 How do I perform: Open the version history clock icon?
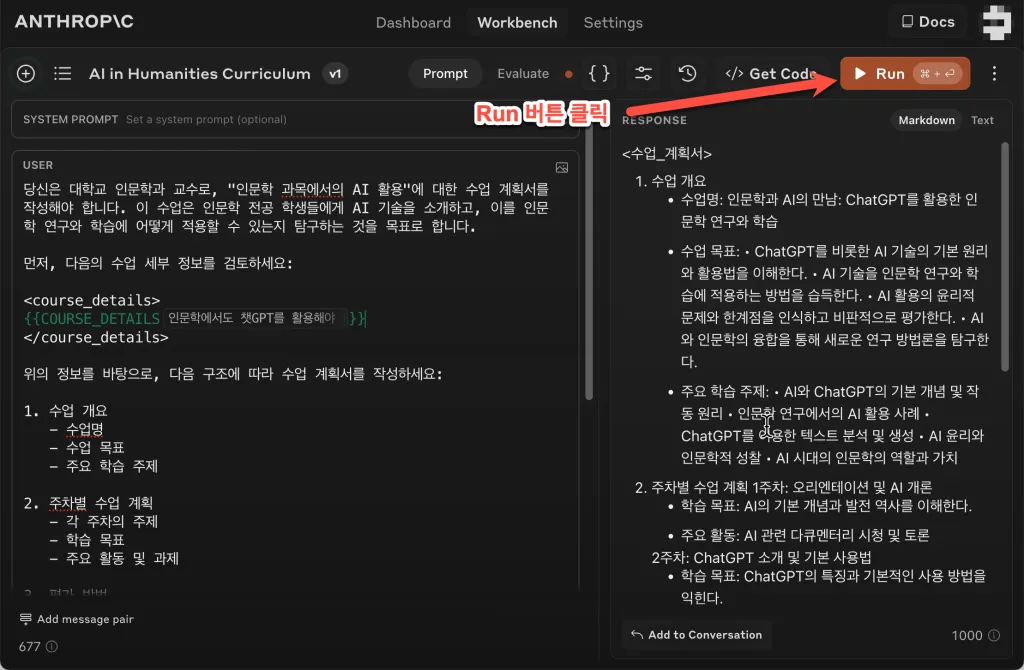click(687, 73)
